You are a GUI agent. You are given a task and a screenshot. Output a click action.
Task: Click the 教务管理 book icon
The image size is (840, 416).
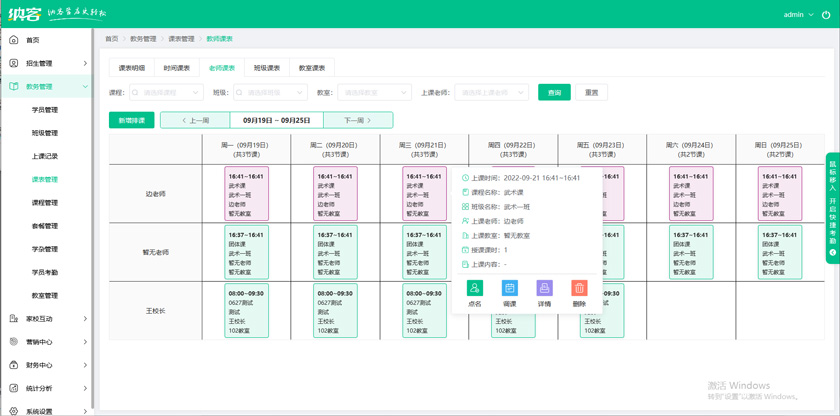[x=14, y=86]
